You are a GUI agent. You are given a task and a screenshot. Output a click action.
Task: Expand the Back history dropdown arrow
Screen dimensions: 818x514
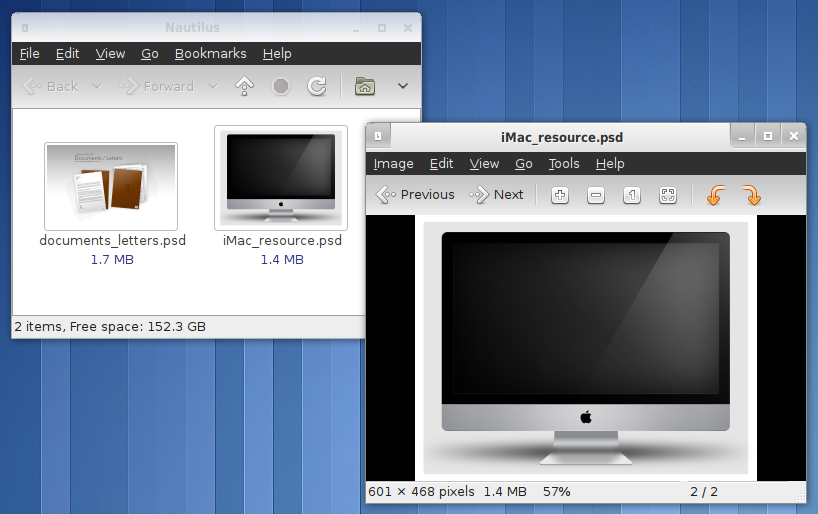tap(97, 86)
